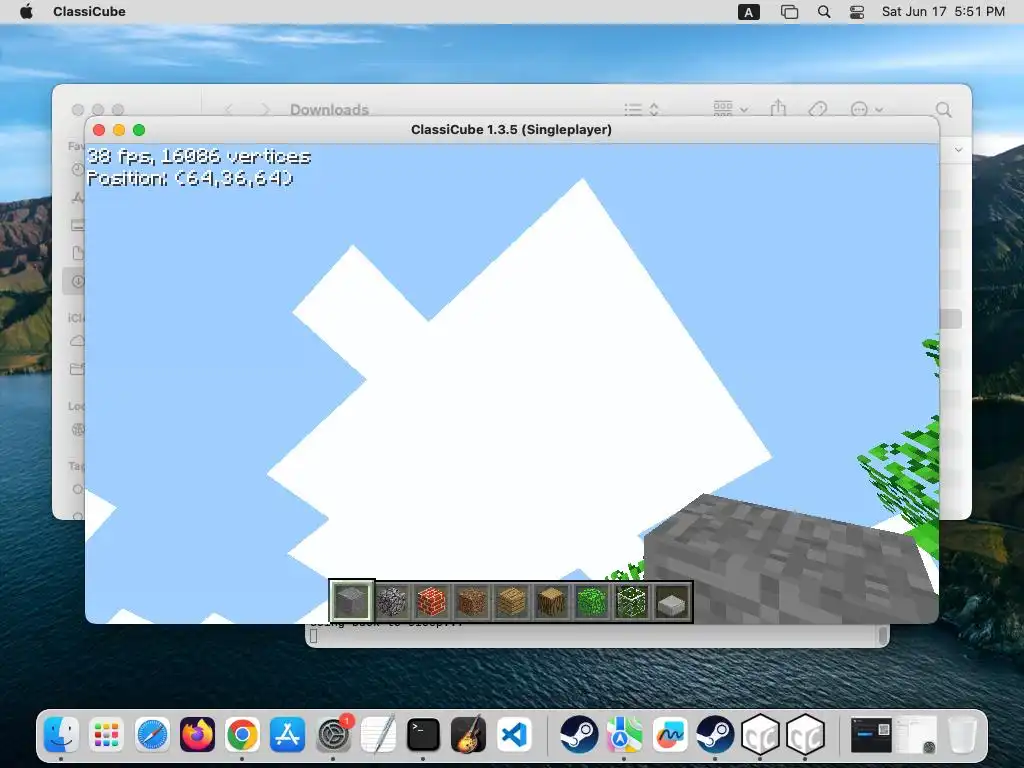1024x768 pixels.
Task: Click the Tags icon in Finder toolbar
Action: click(x=818, y=109)
